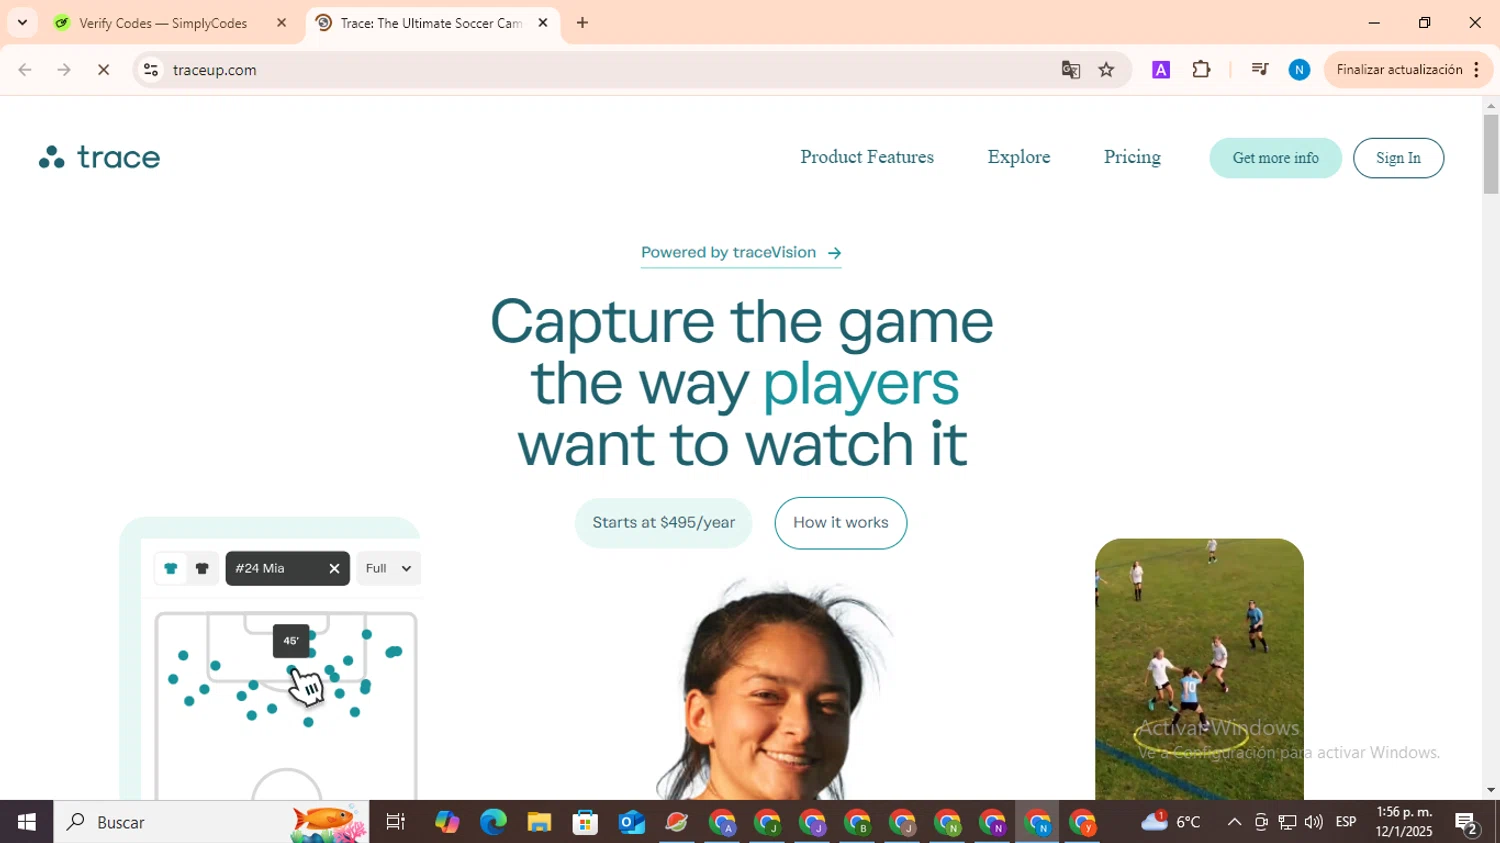
Task: Go to the Pricing page
Action: point(1132,157)
